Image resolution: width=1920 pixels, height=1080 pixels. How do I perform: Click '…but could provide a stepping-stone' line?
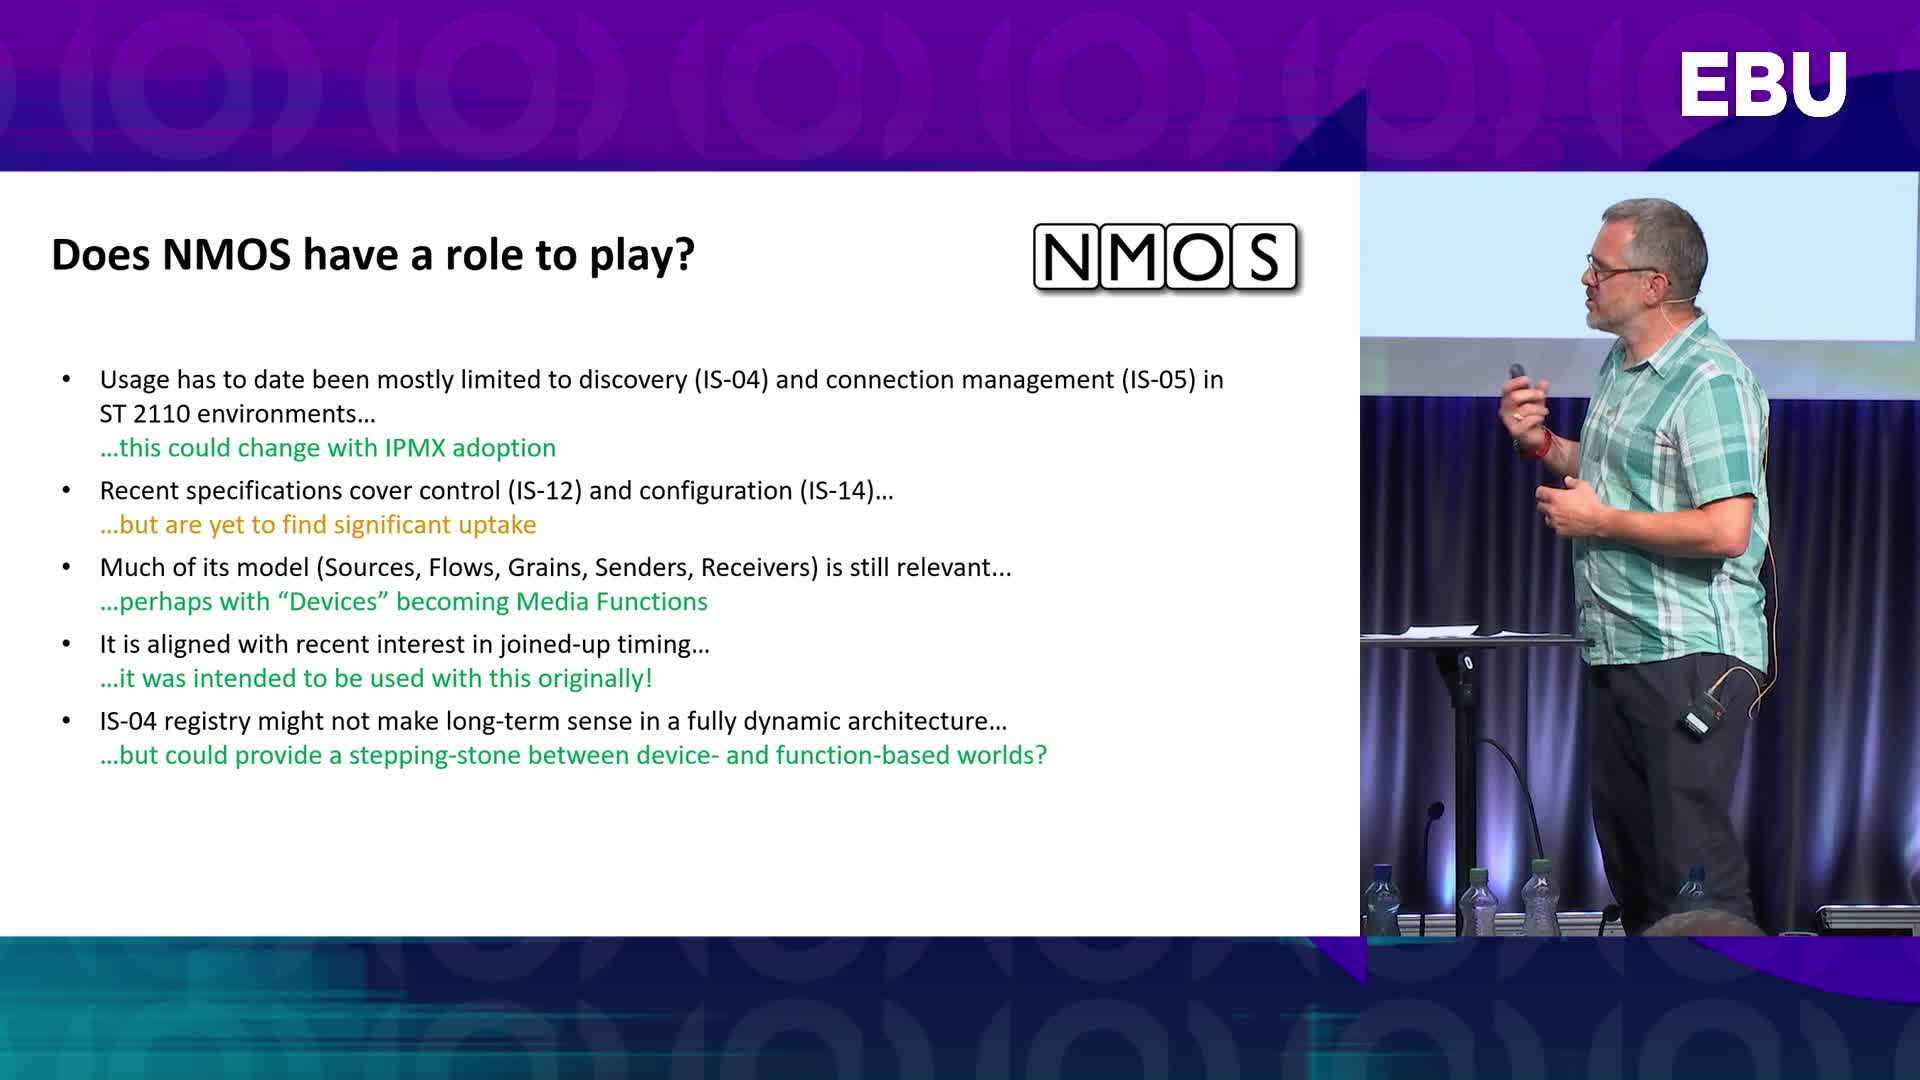click(573, 756)
